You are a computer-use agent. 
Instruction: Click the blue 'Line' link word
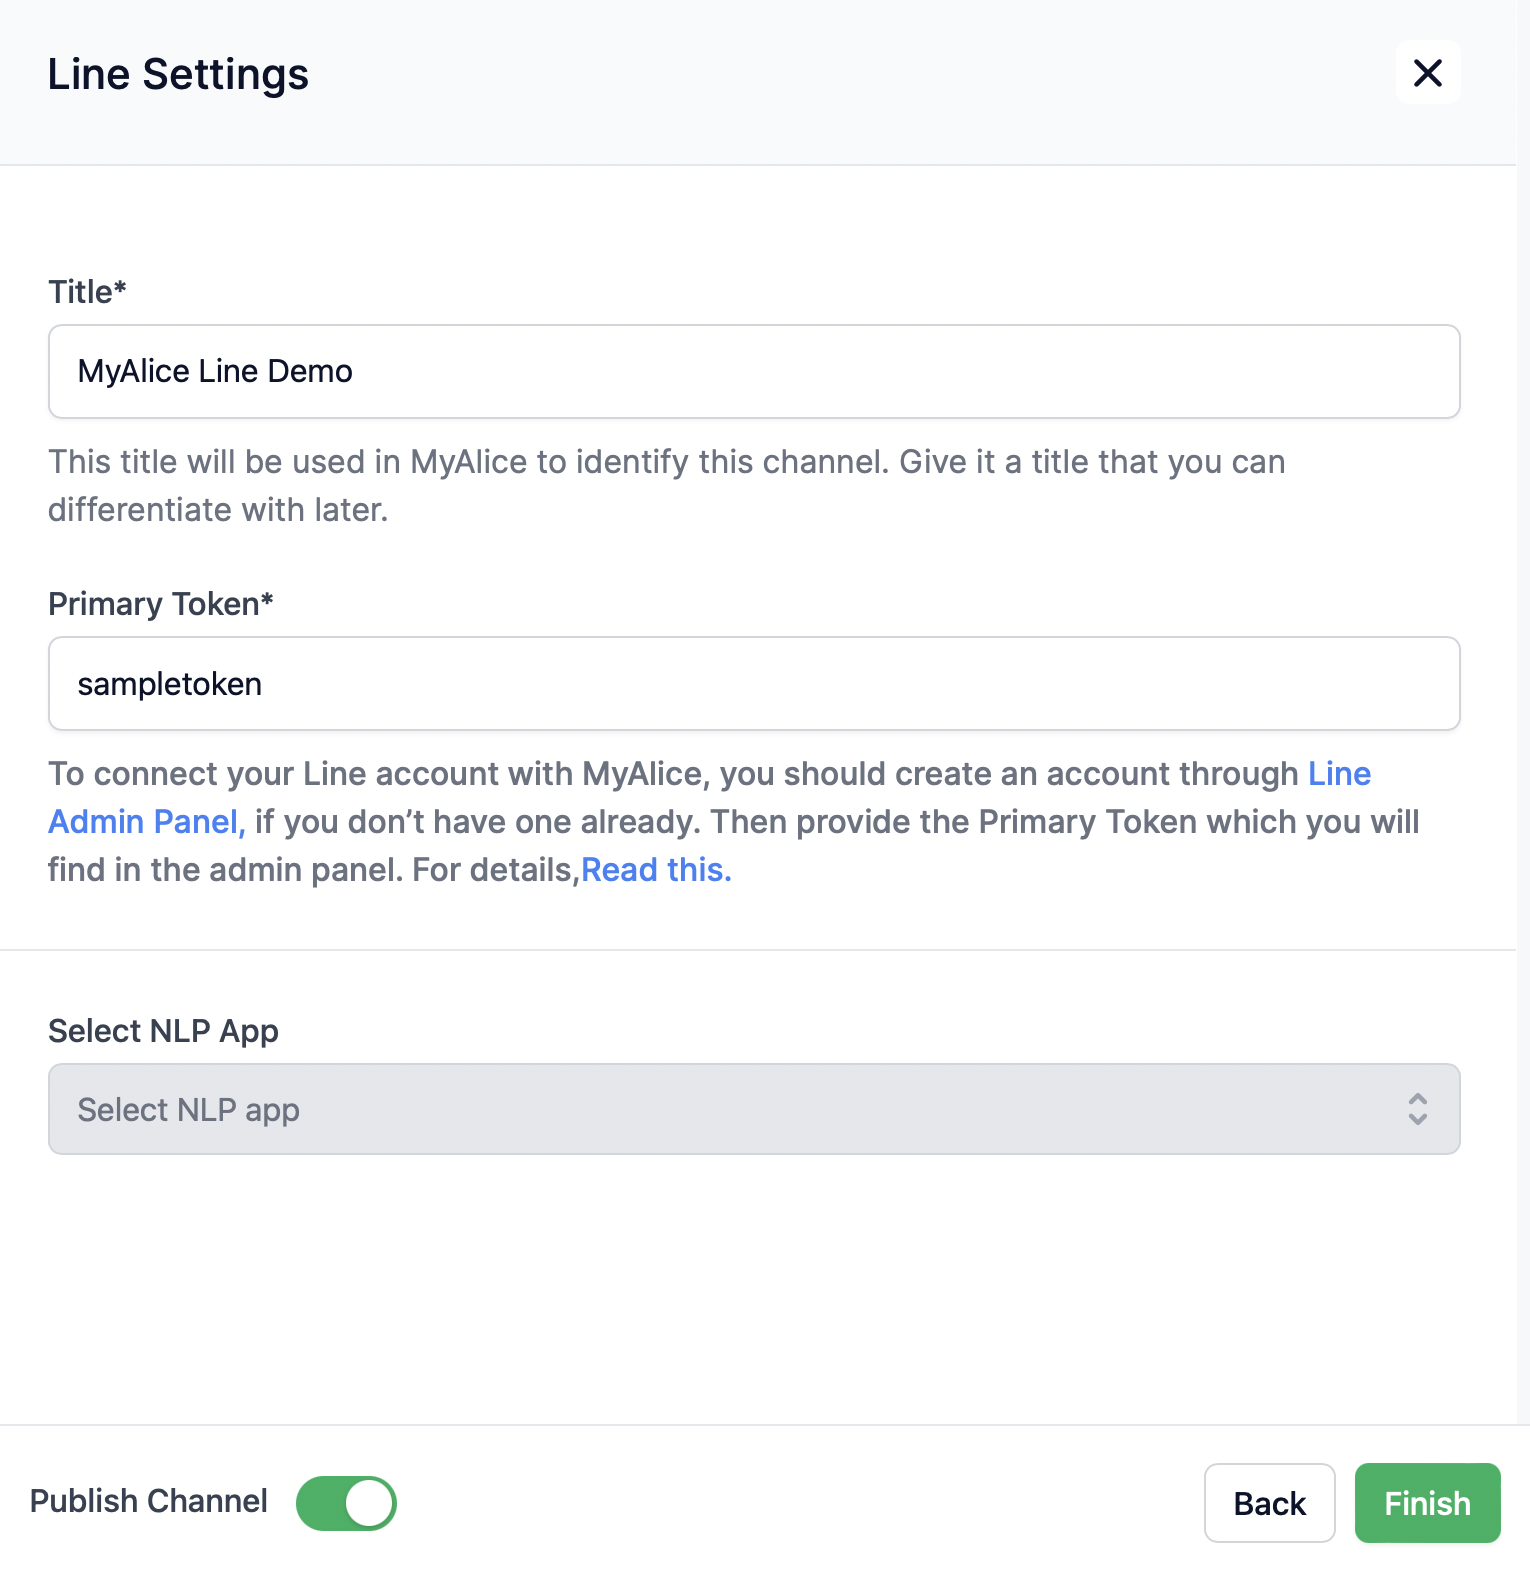pyautogui.click(x=1339, y=774)
